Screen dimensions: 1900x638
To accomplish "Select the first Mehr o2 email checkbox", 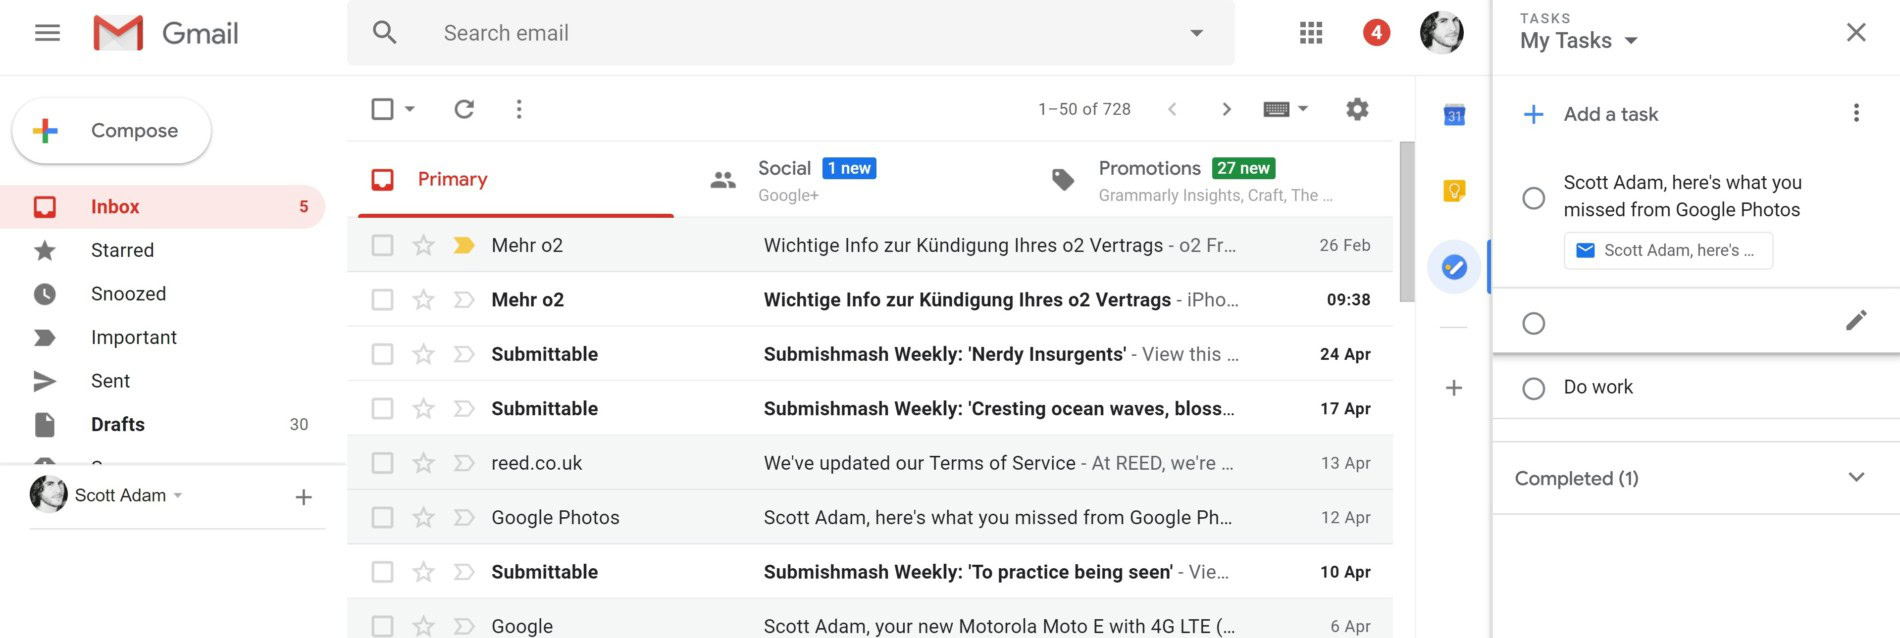I will 382,245.
